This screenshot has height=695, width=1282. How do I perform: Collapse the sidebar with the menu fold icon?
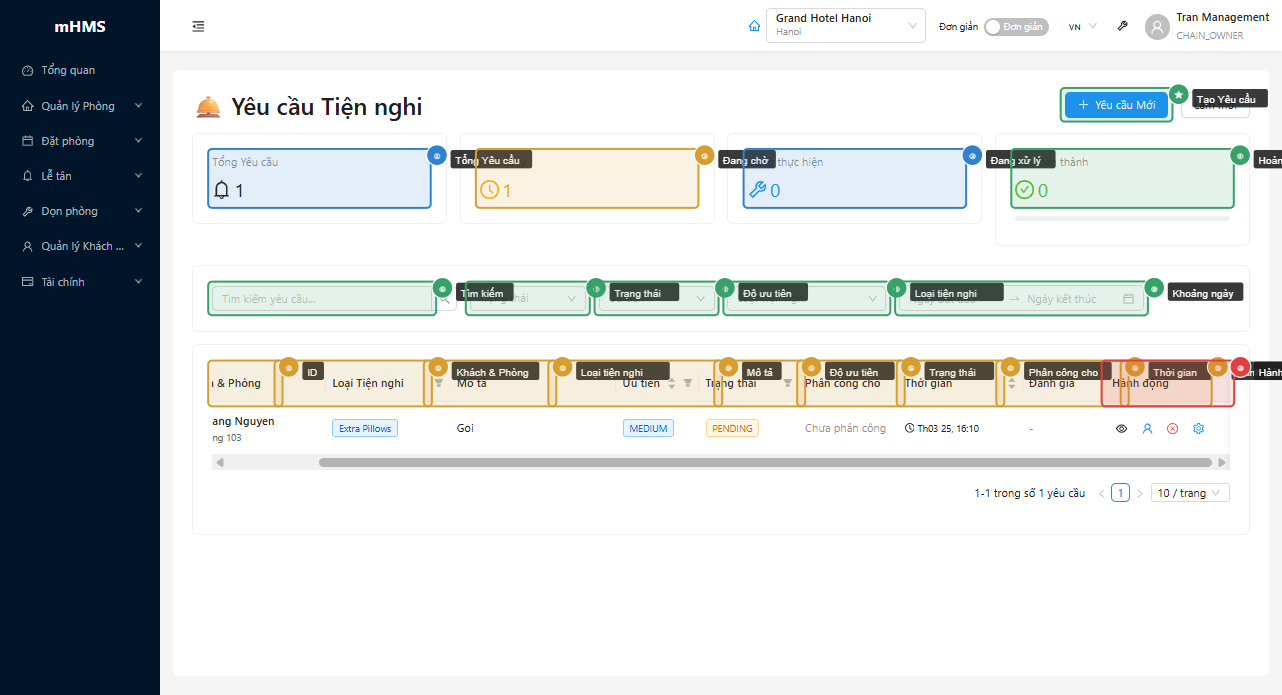[198, 27]
